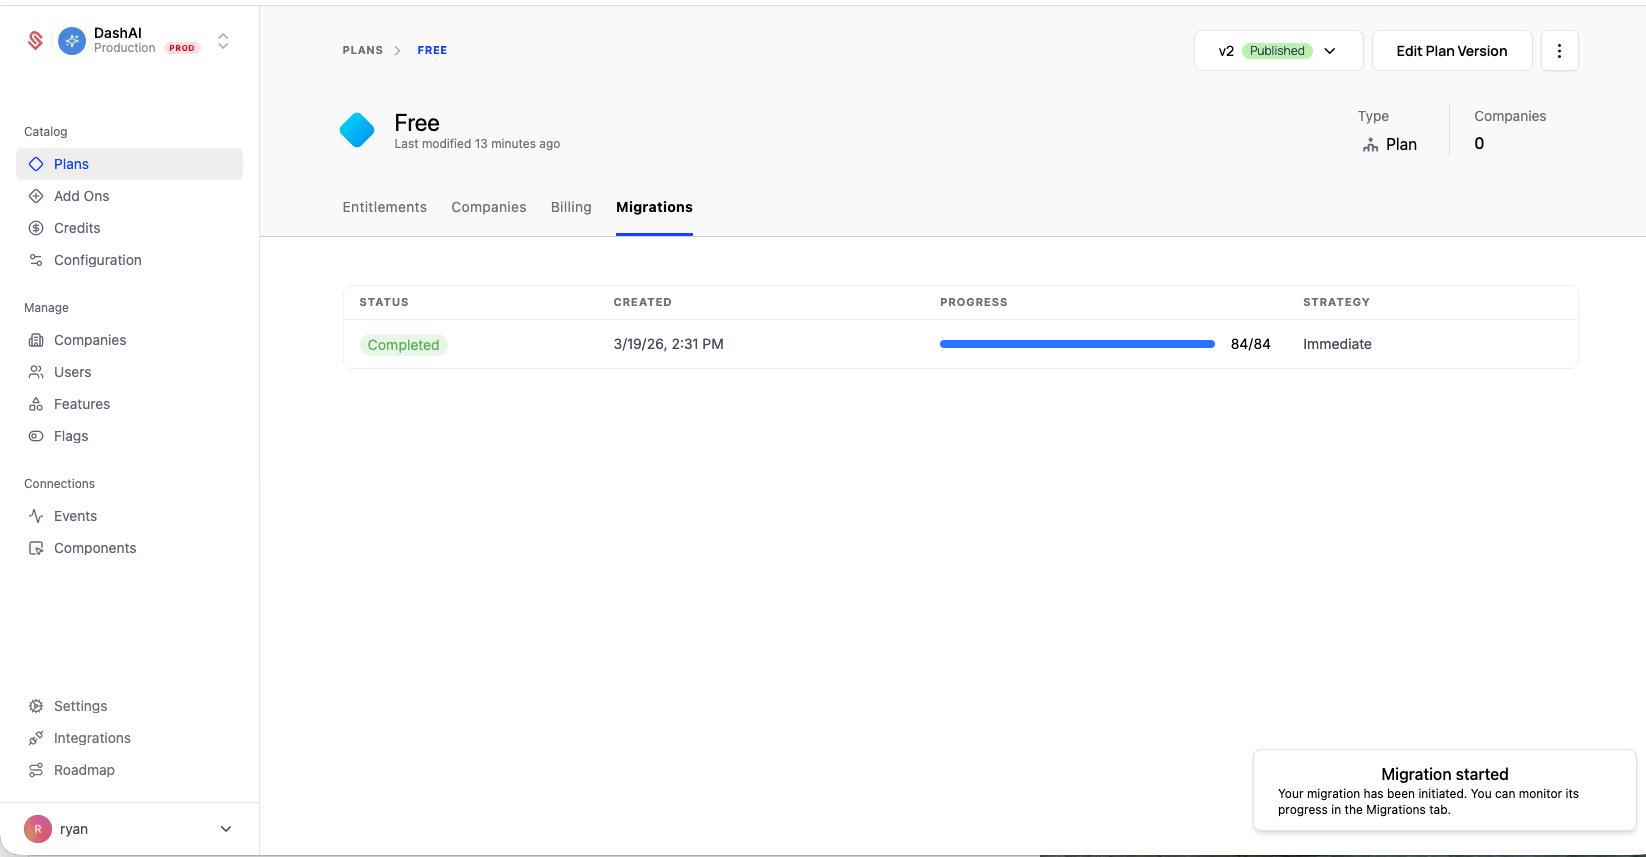The width and height of the screenshot is (1646, 857).
Task: Go to Features page
Action: pos(129,404)
